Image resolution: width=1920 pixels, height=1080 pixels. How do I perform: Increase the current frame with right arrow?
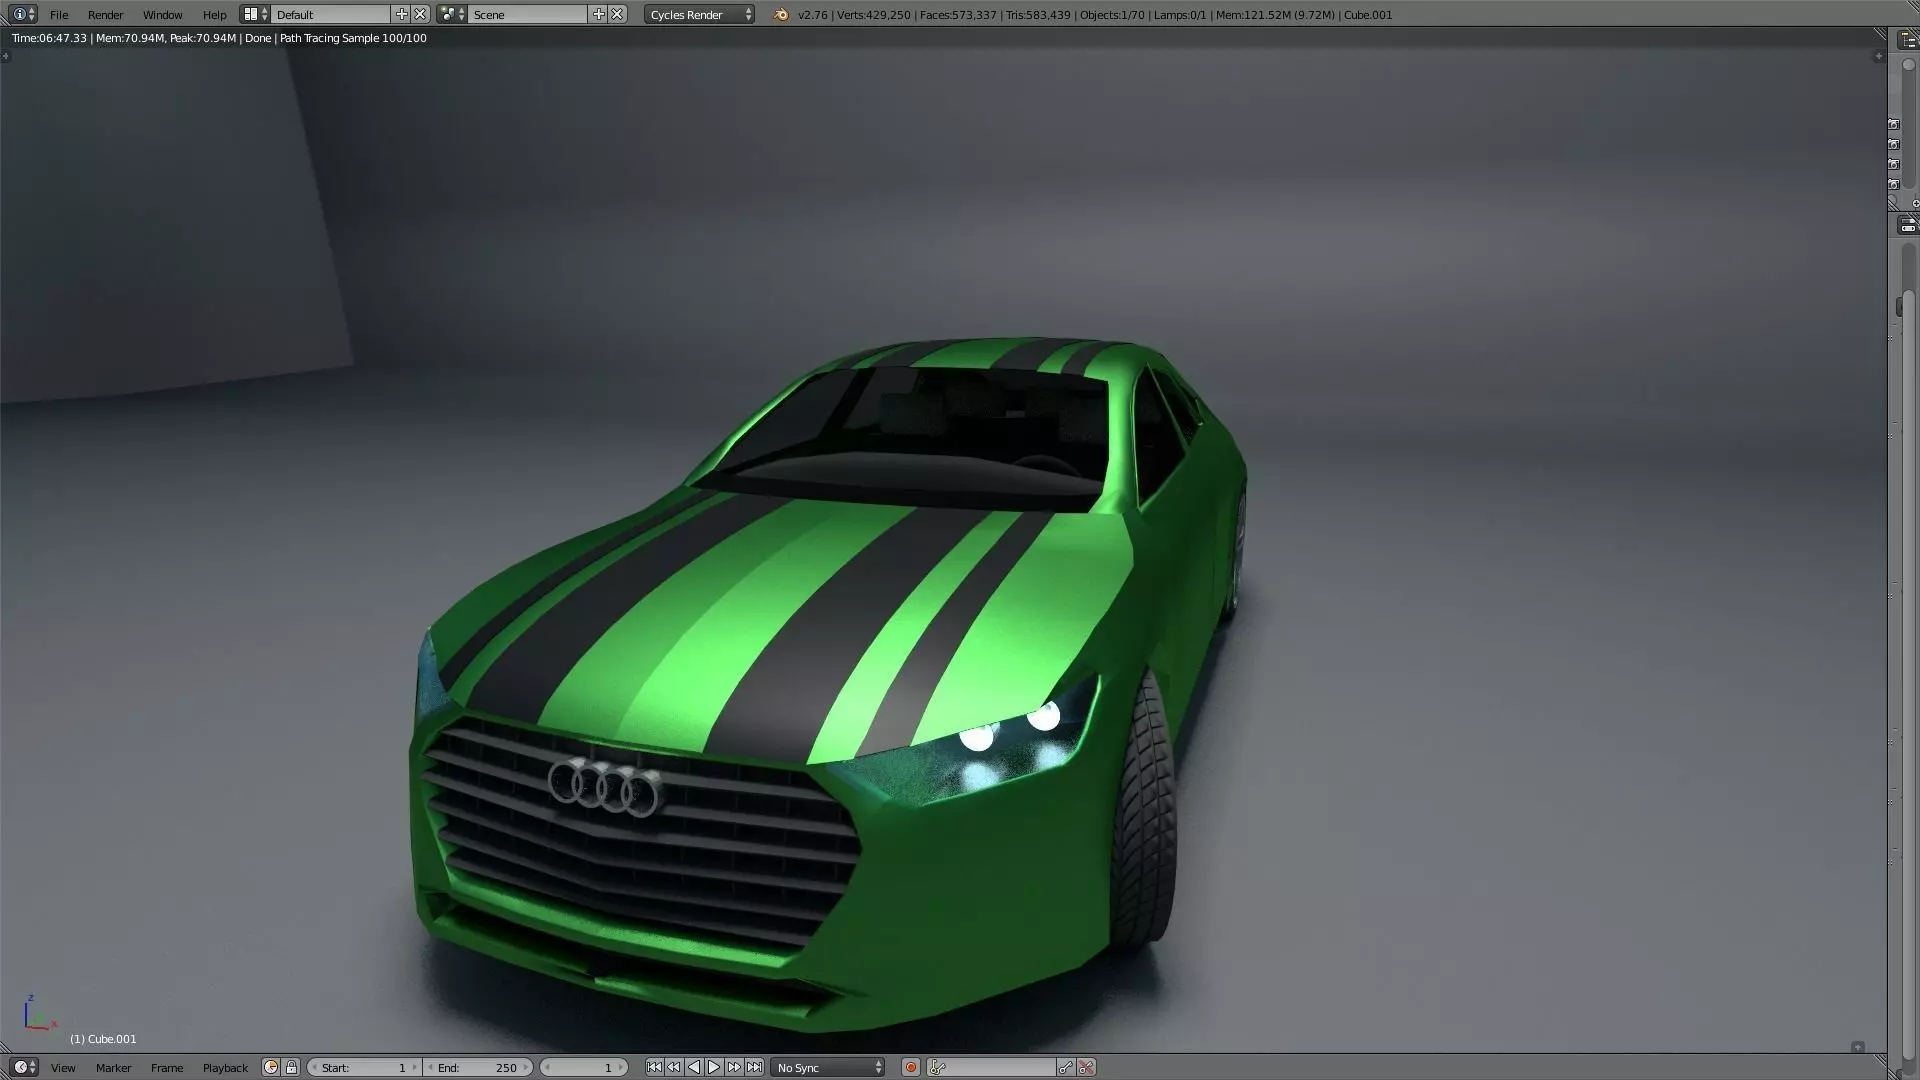(x=621, y=1068)
